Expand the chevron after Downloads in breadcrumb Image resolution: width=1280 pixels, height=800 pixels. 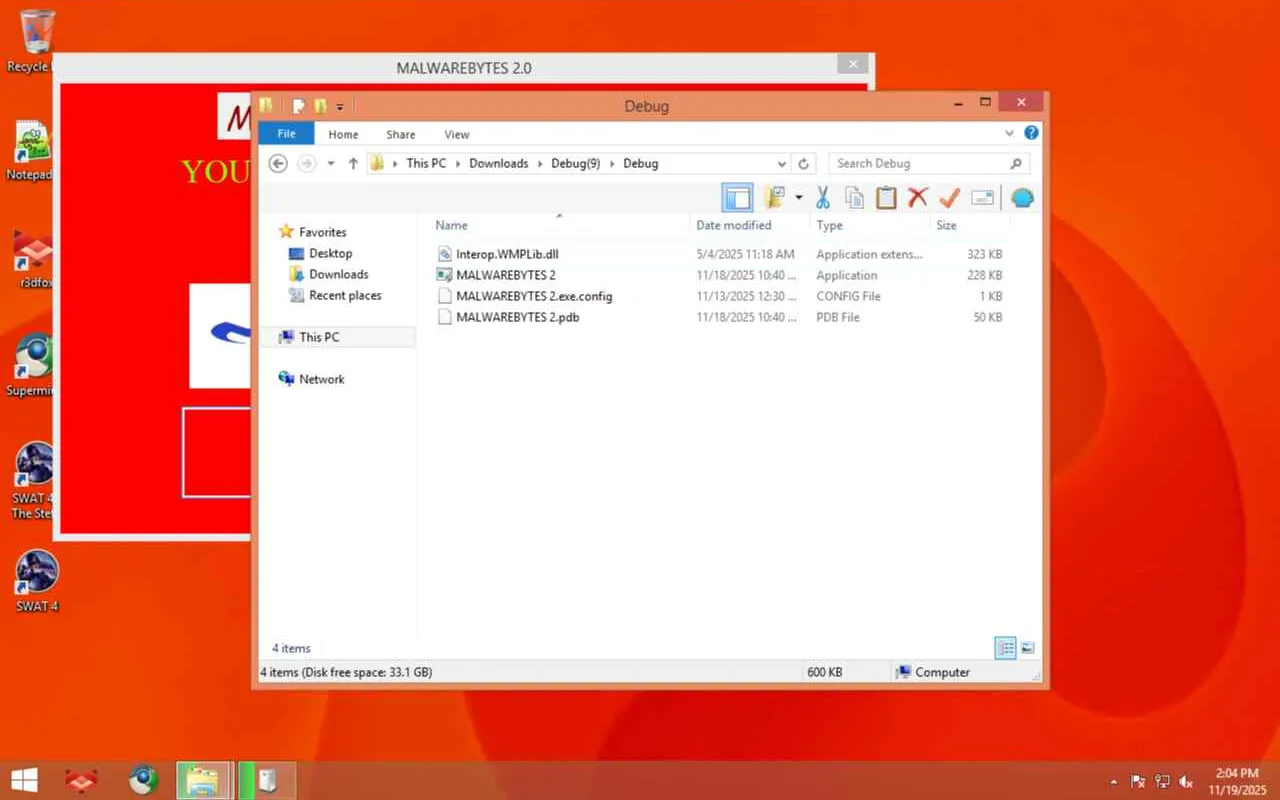click(x=540, y=163)
